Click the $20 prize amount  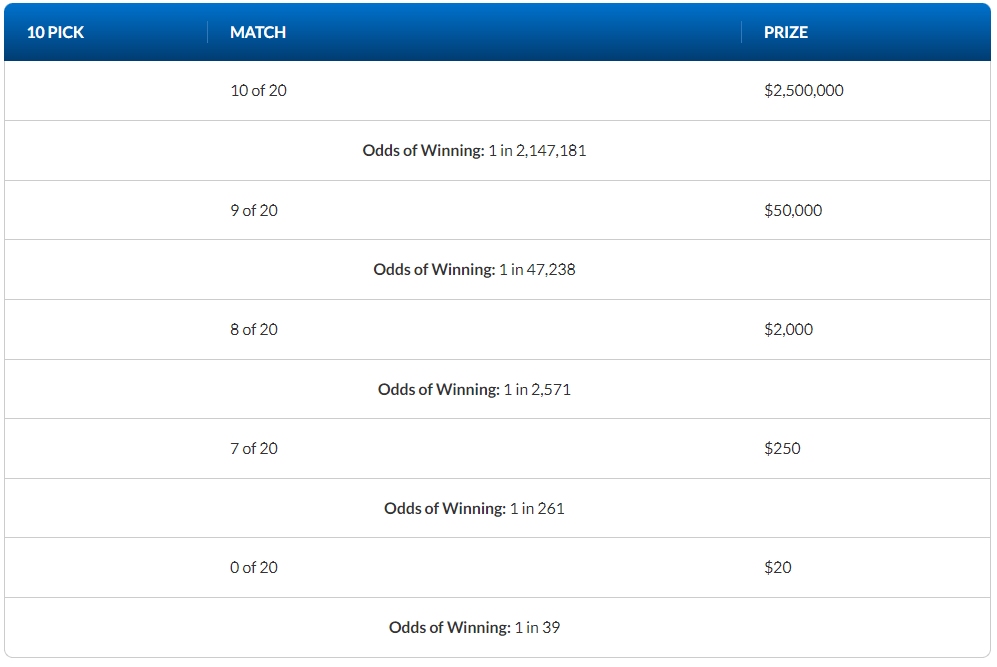tap(778, 567)
